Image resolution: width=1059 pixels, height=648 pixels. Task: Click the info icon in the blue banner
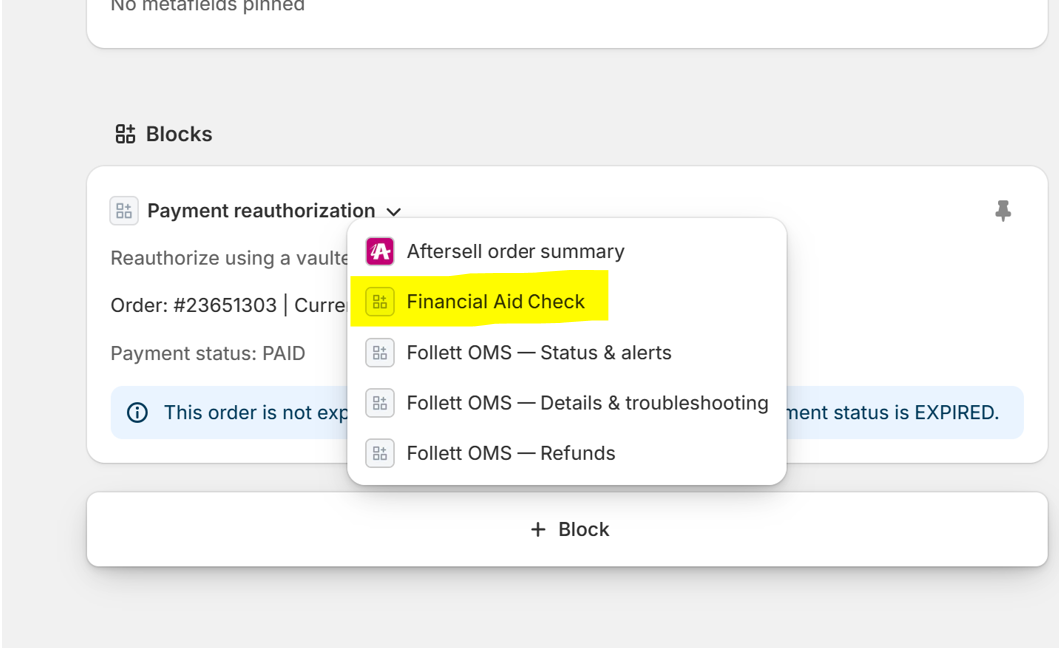pyautogui.click(x=137, y=412)
